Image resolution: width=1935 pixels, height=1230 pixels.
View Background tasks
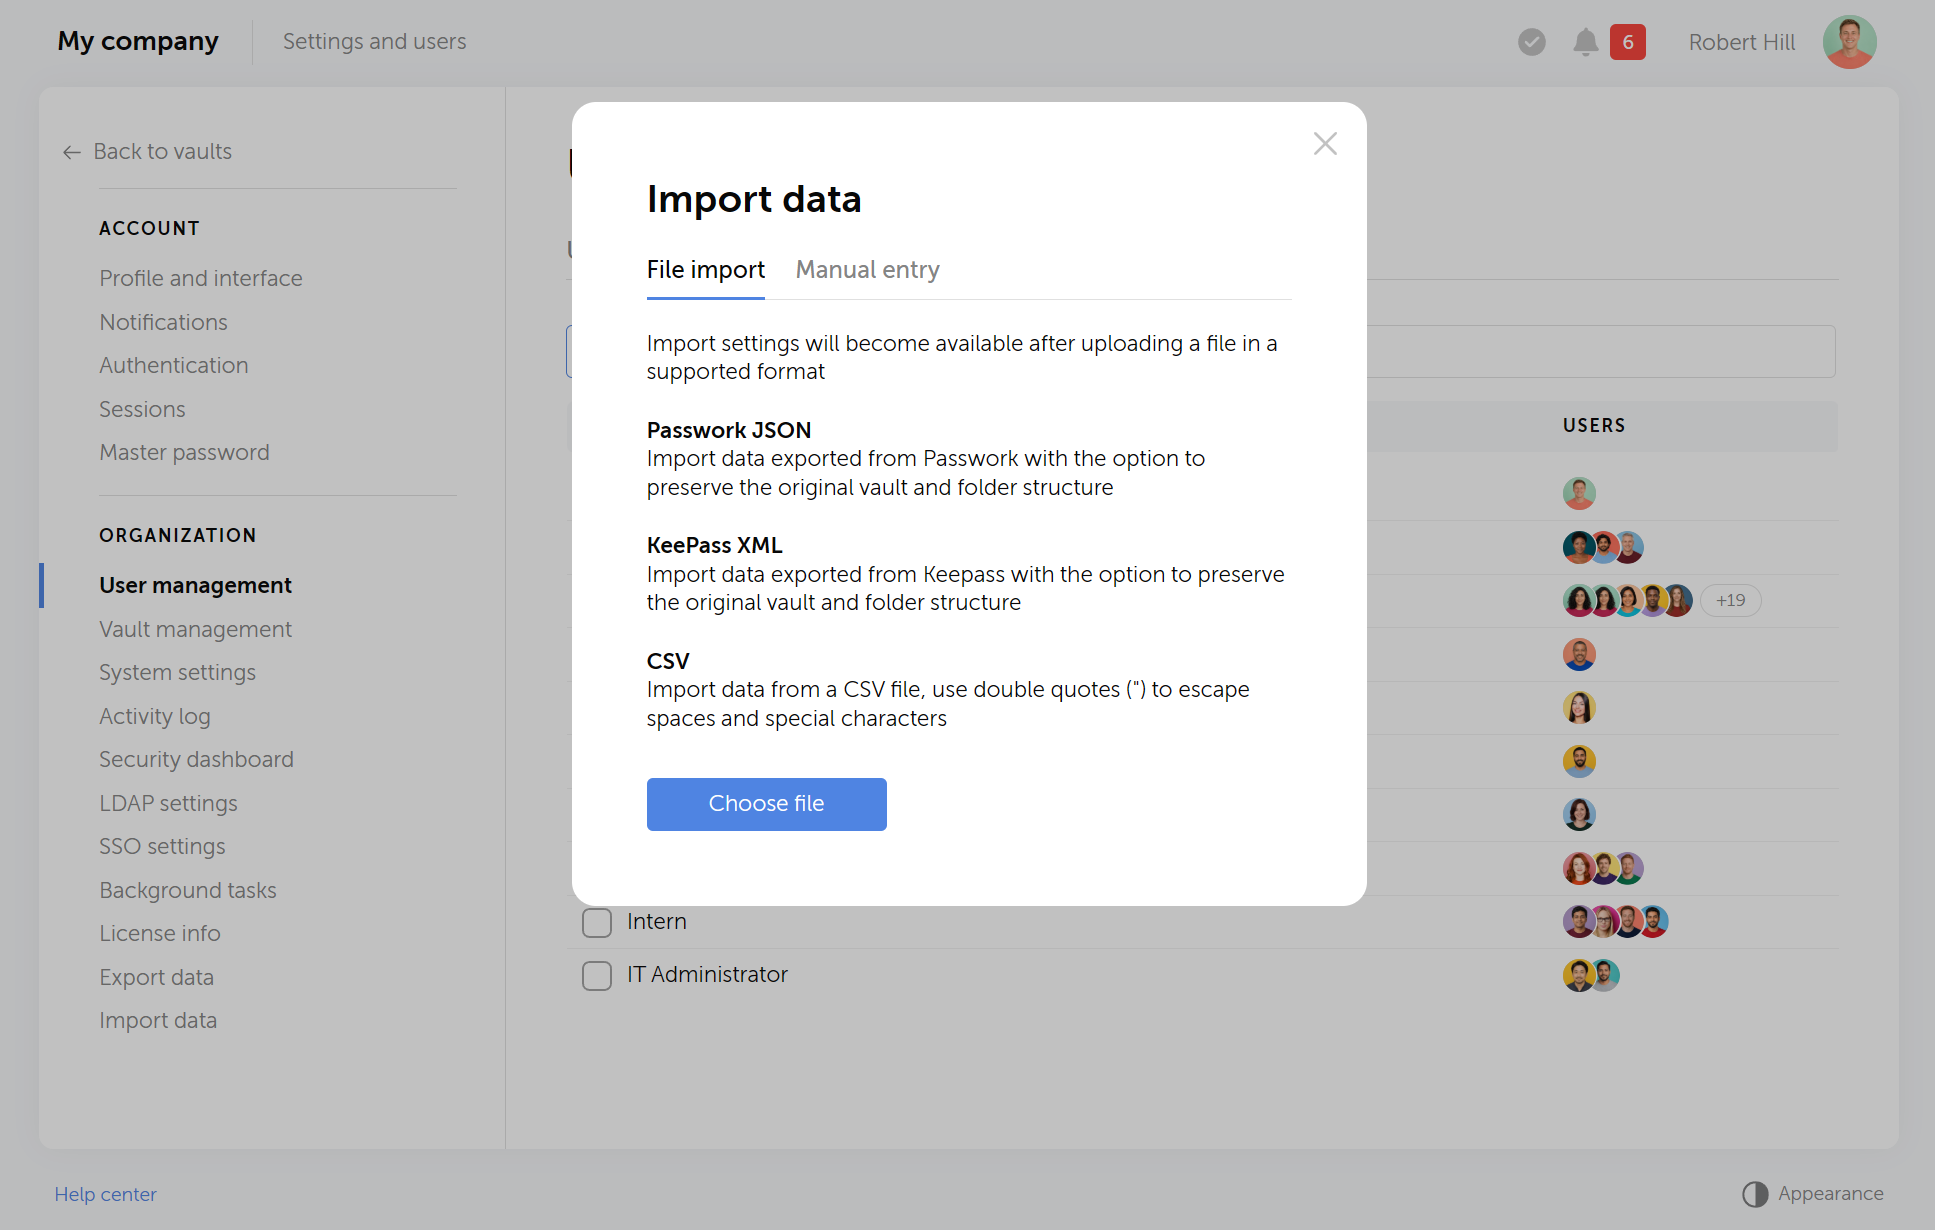[x=188, y=890]
